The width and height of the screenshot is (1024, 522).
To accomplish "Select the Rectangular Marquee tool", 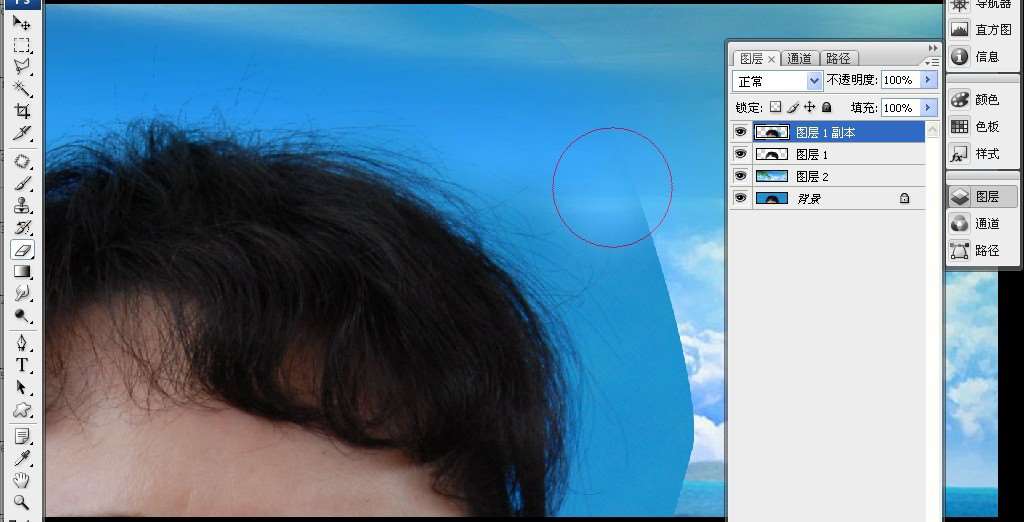I will tap(22, 44).
